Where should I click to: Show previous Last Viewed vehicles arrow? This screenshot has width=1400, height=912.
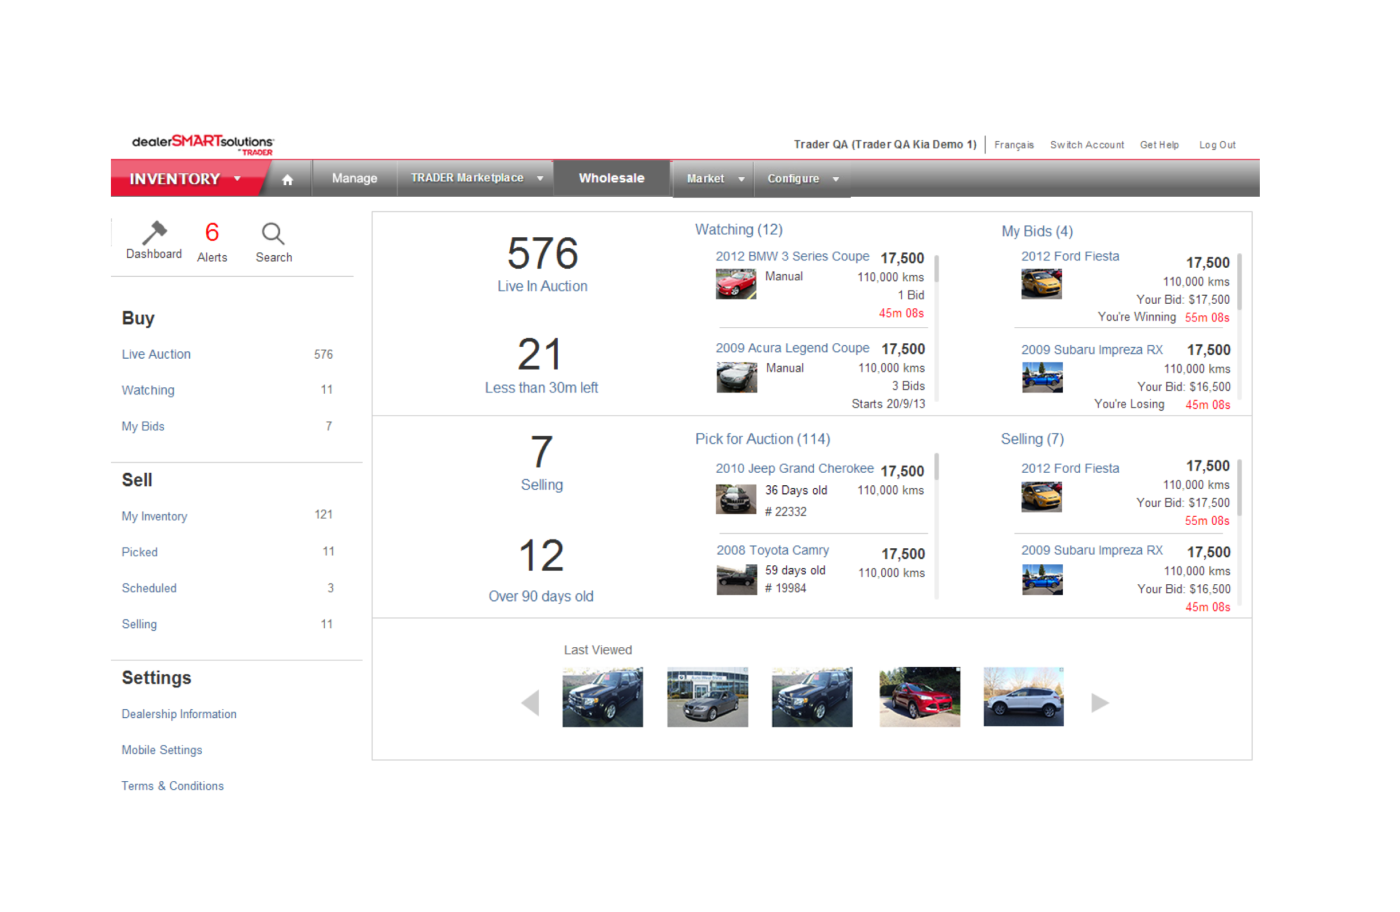click(530, 703)
